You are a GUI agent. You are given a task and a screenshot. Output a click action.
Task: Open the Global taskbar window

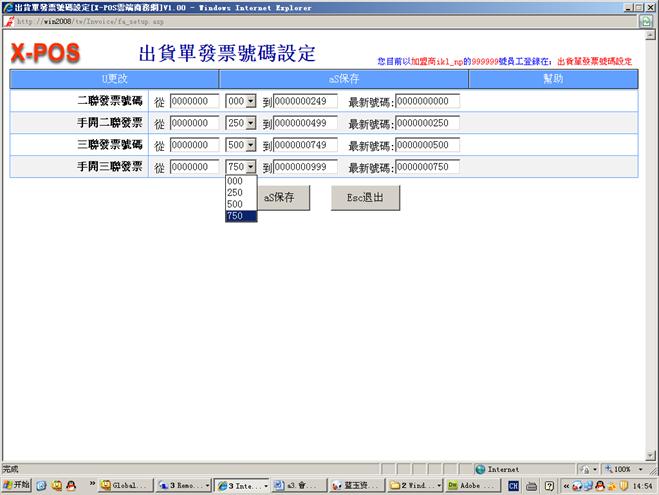125,485
